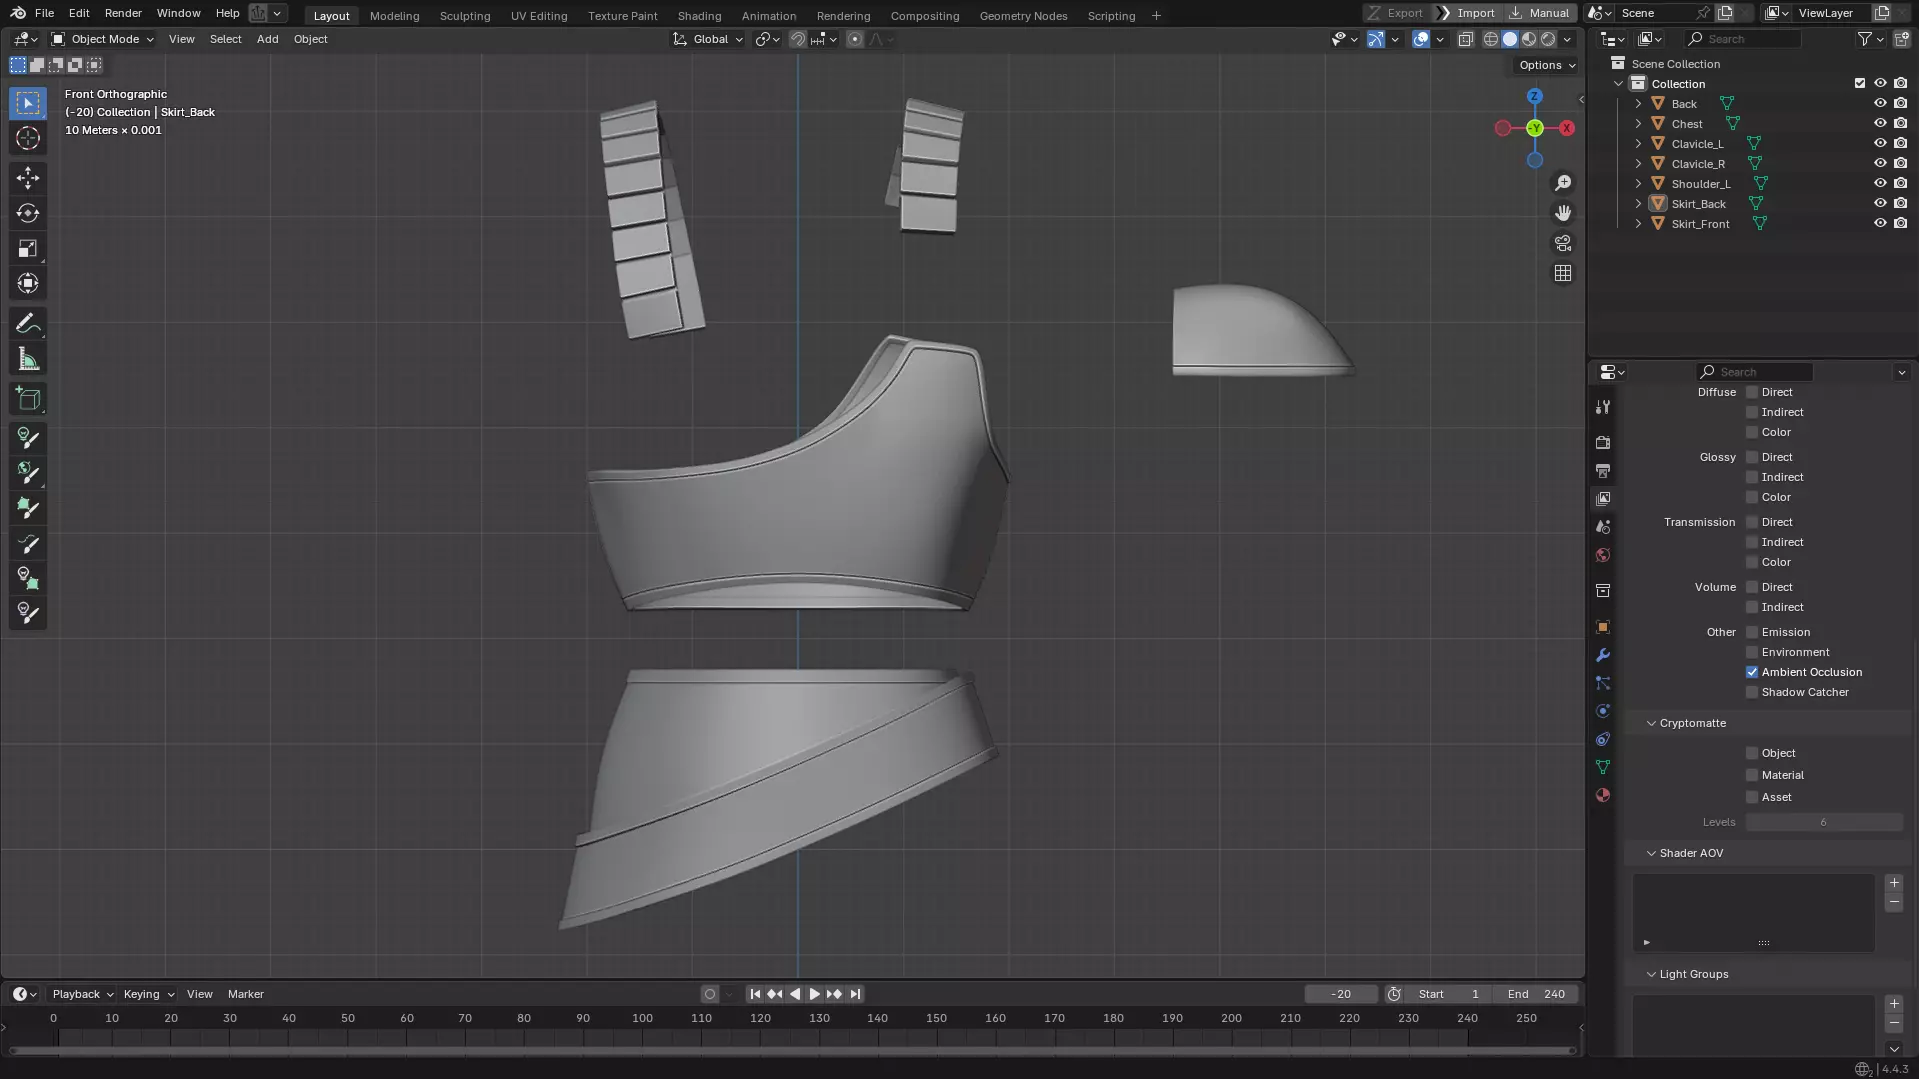Click the viewport zoom magnifier icon
The height and width of the screenshot is (1079, 1919).
point(1563,183)
